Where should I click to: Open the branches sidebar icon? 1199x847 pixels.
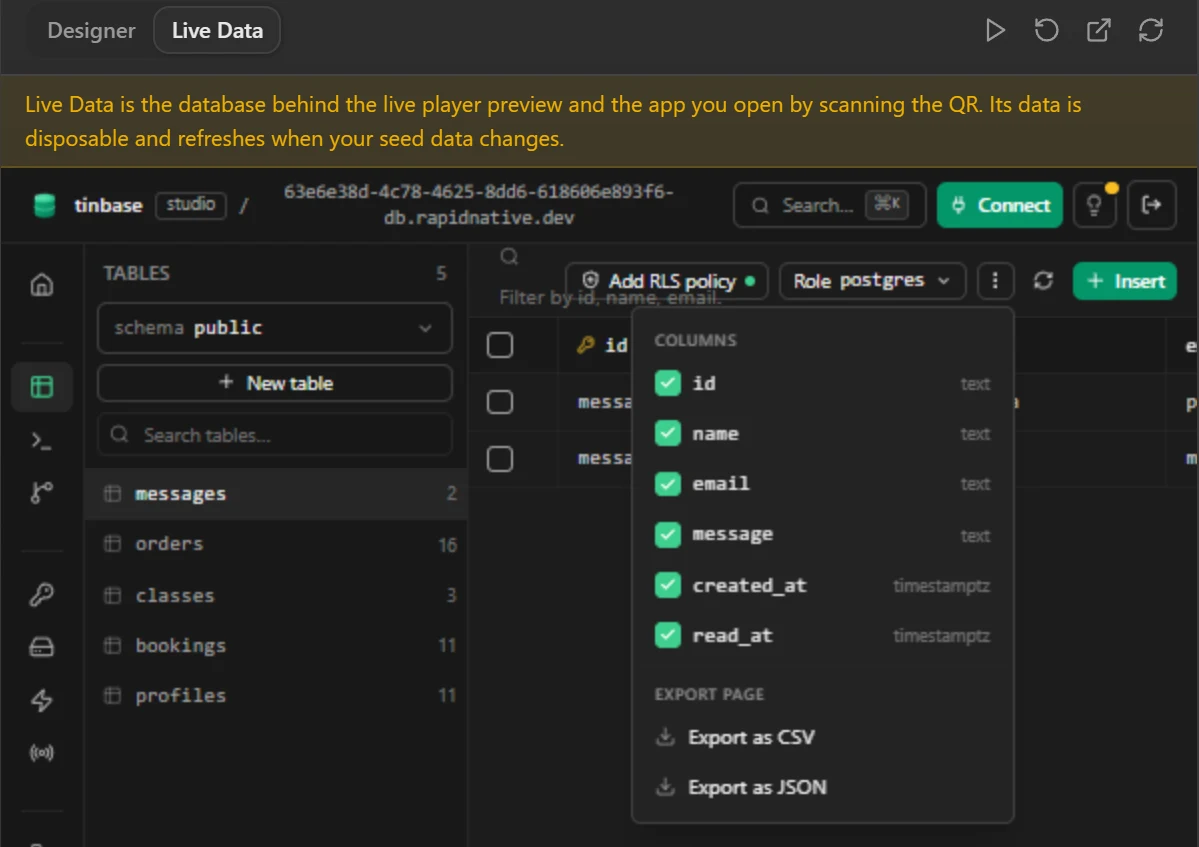click(42, 492)
